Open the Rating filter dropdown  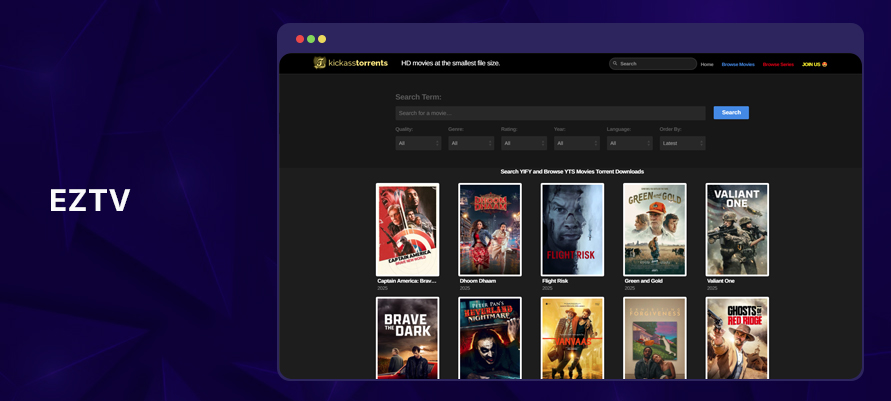524,143
